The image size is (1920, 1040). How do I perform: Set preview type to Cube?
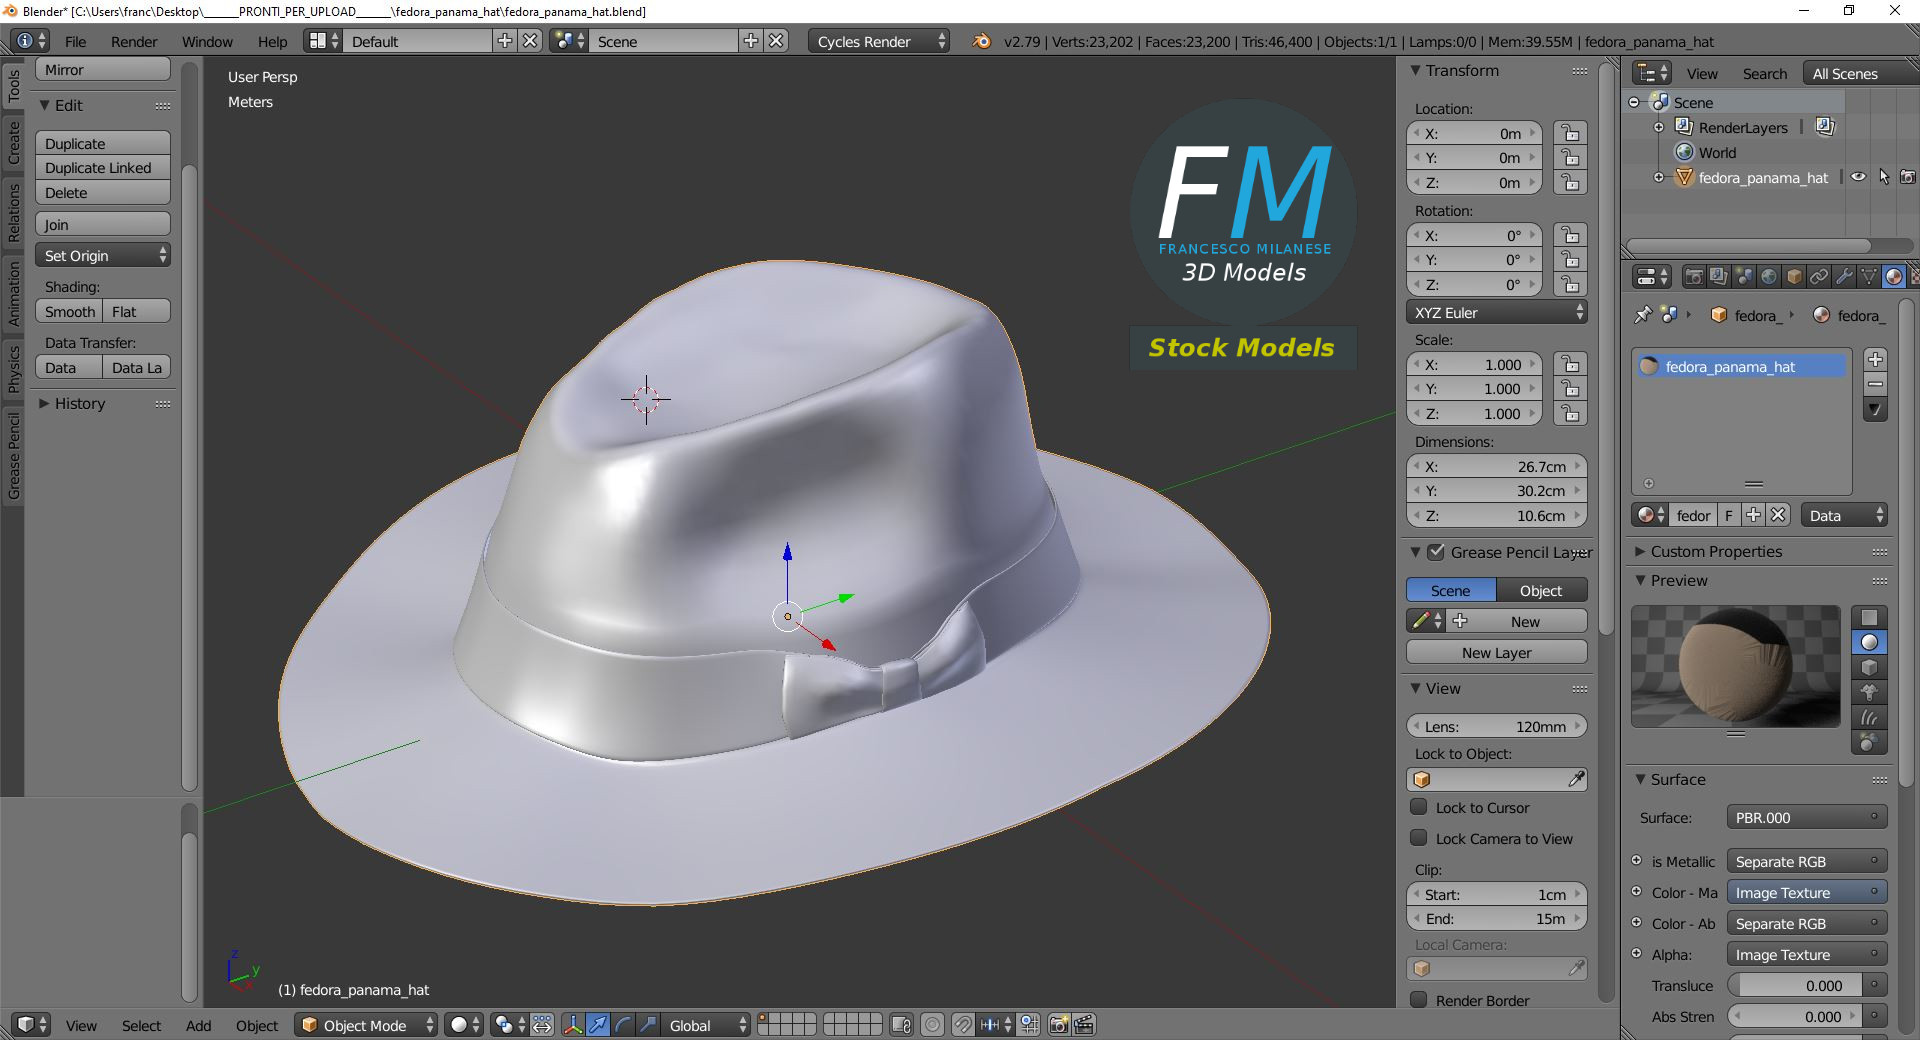pyautogui.click(x=1869, y=667)
